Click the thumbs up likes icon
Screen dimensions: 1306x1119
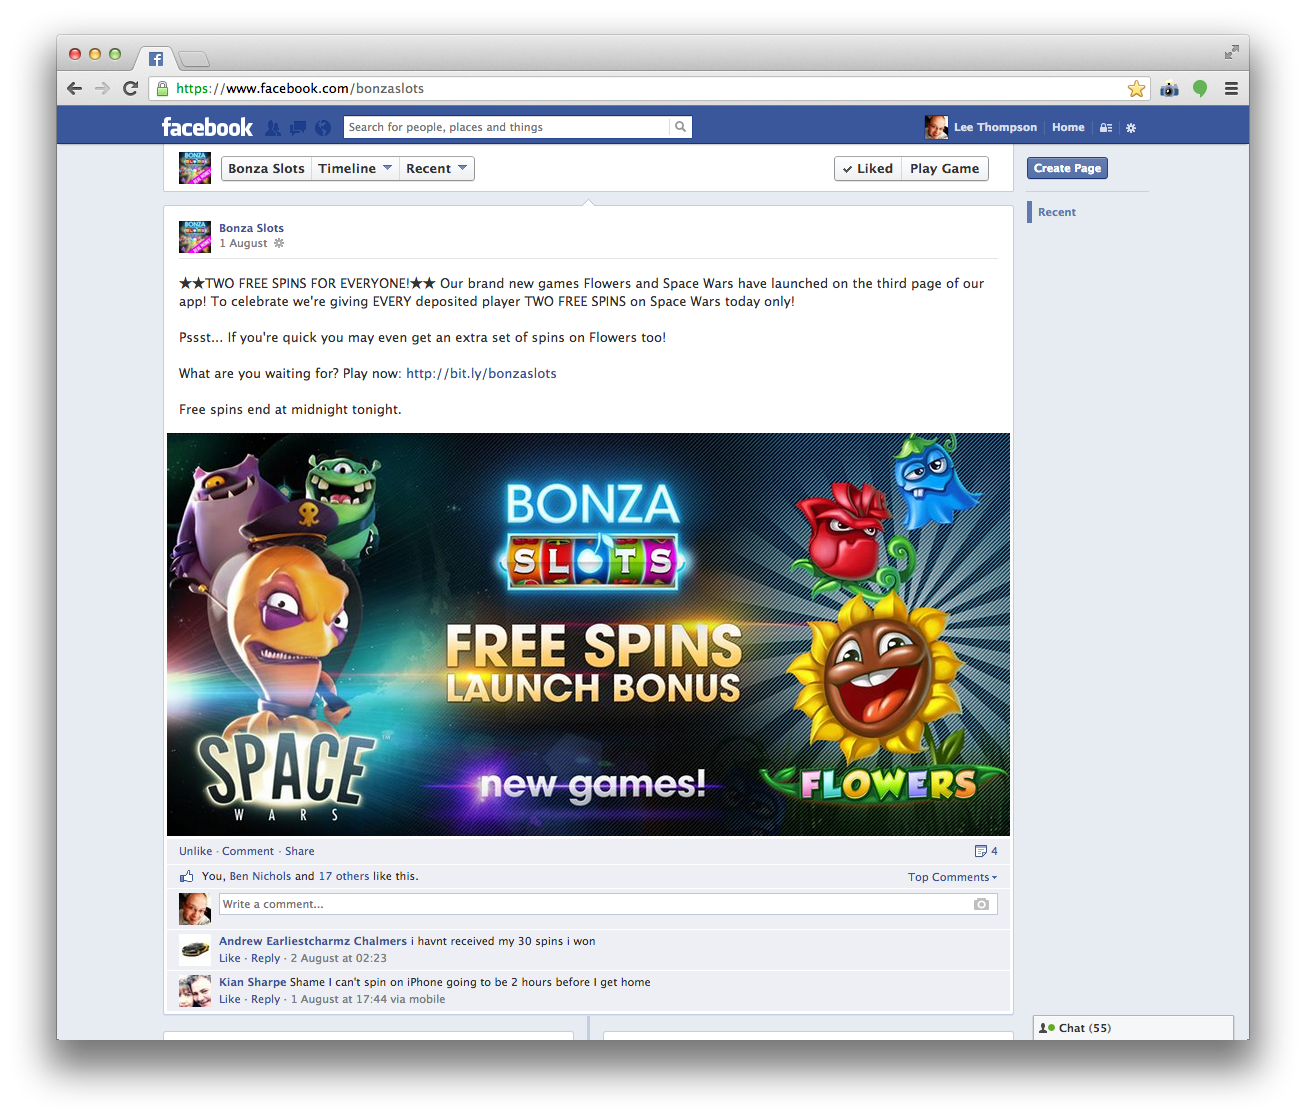(187, 876)
